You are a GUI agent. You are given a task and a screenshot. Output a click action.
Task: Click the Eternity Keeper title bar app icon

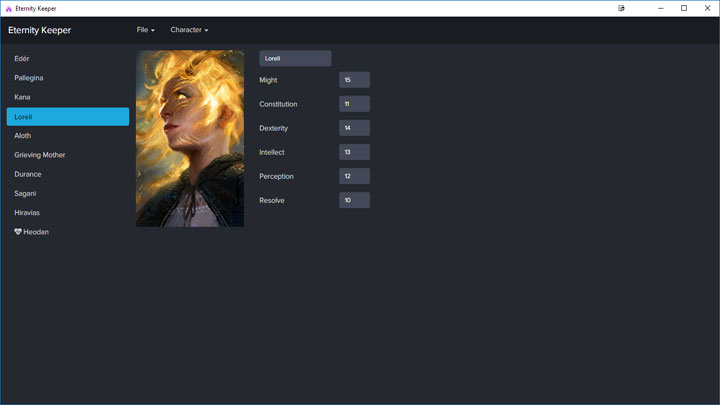click(x=9, y=8)
